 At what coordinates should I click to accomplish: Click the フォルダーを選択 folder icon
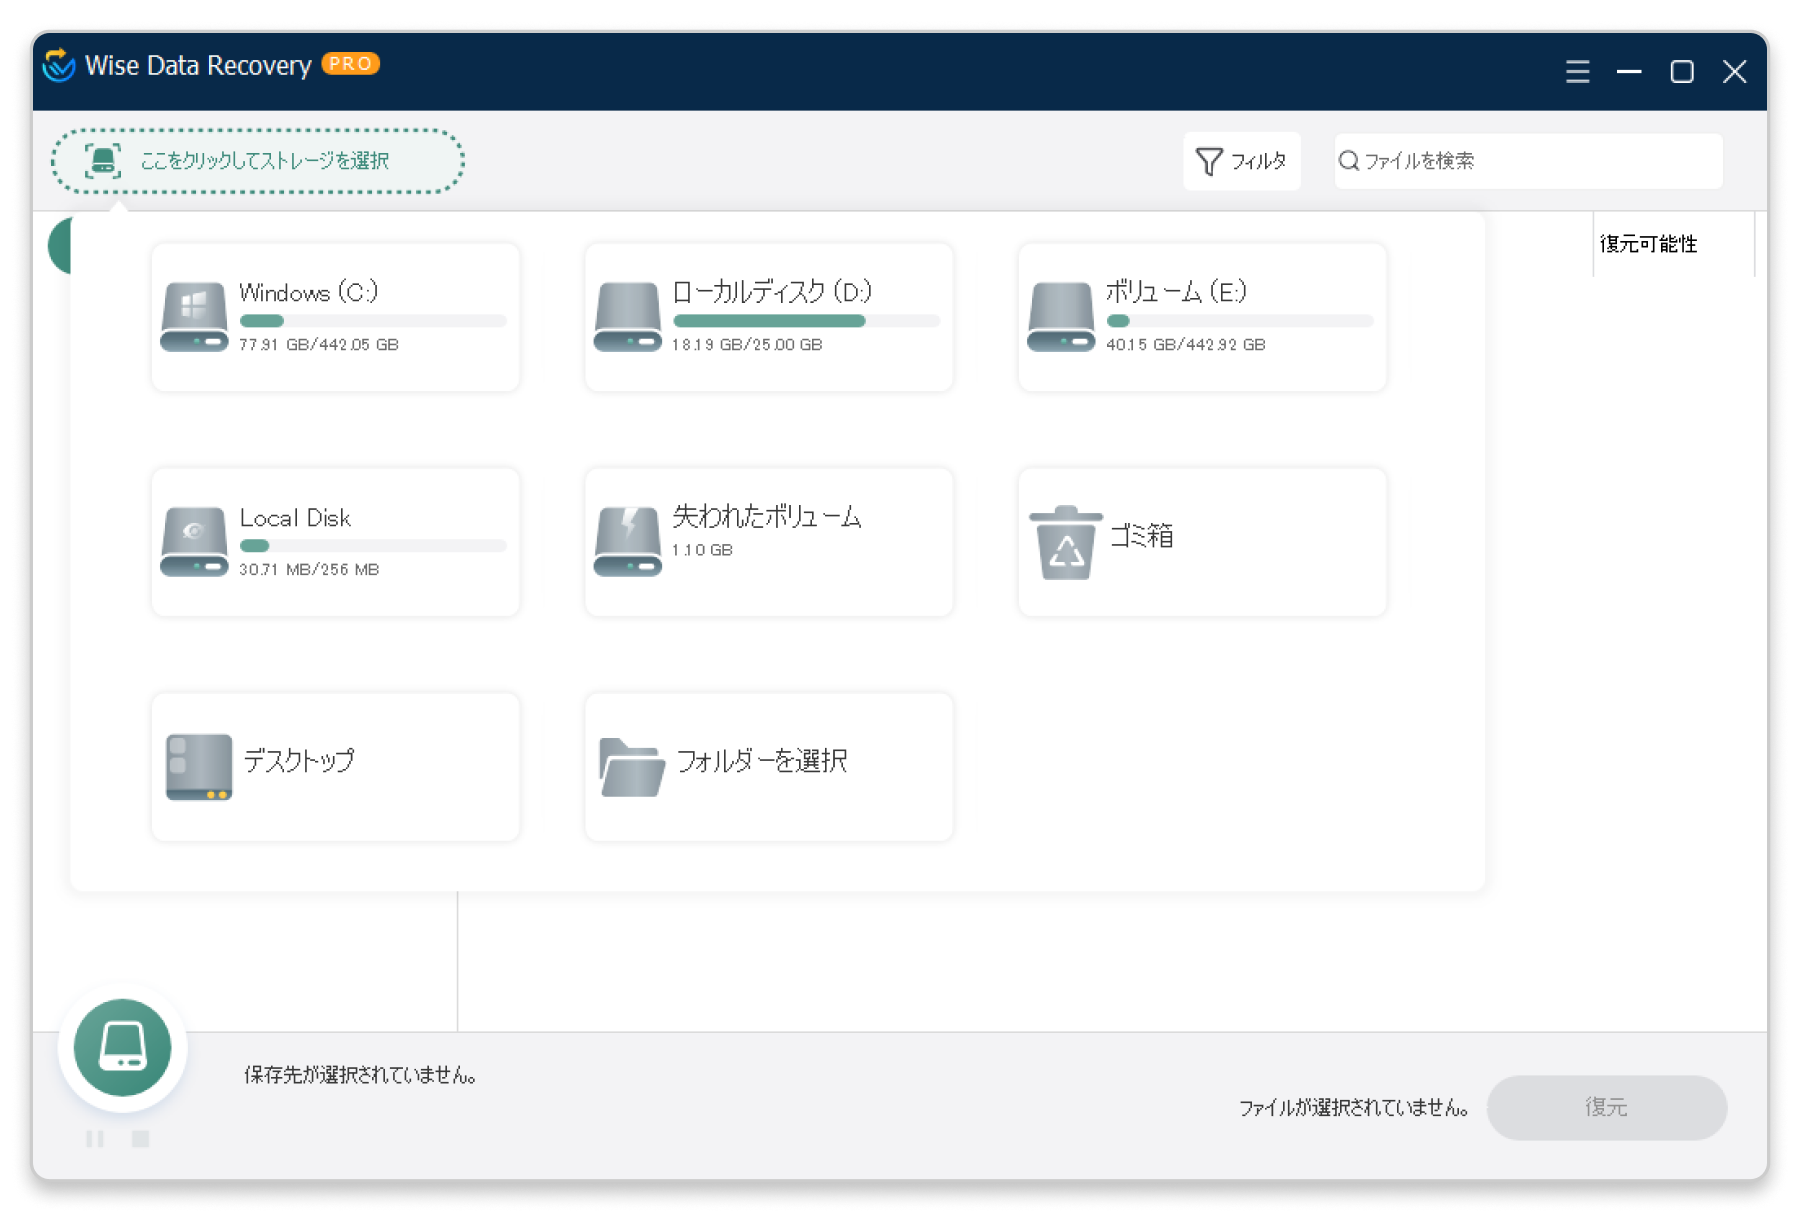click(x=630, y=767)
